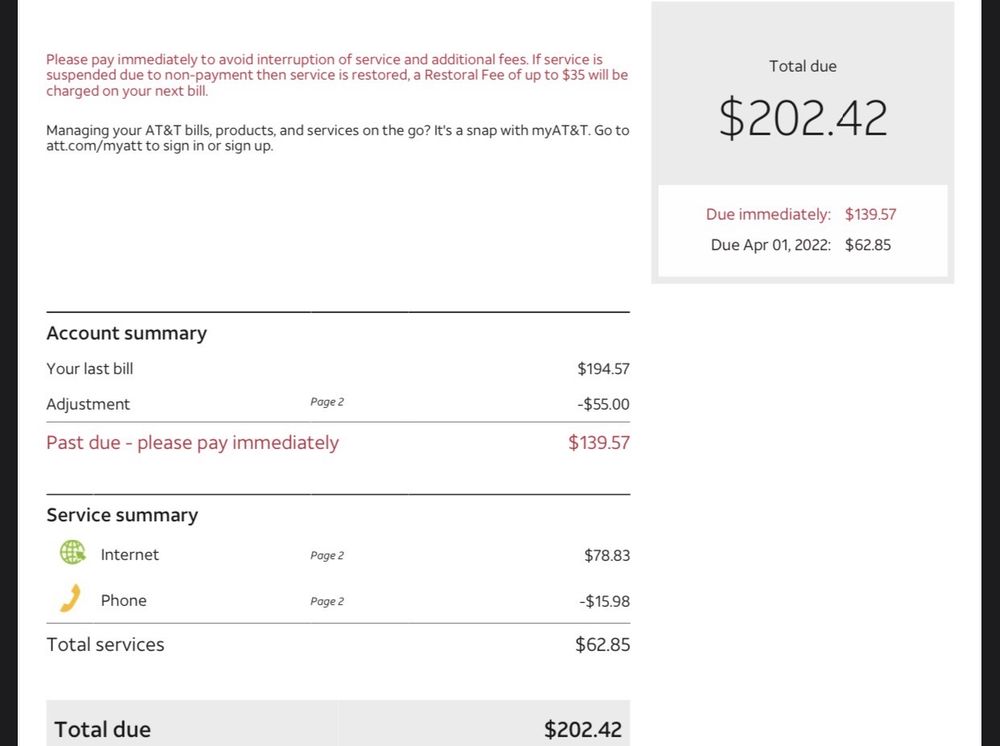
Task: Click the Your last bill $194.57 amount
Action: tap(603, 369)
